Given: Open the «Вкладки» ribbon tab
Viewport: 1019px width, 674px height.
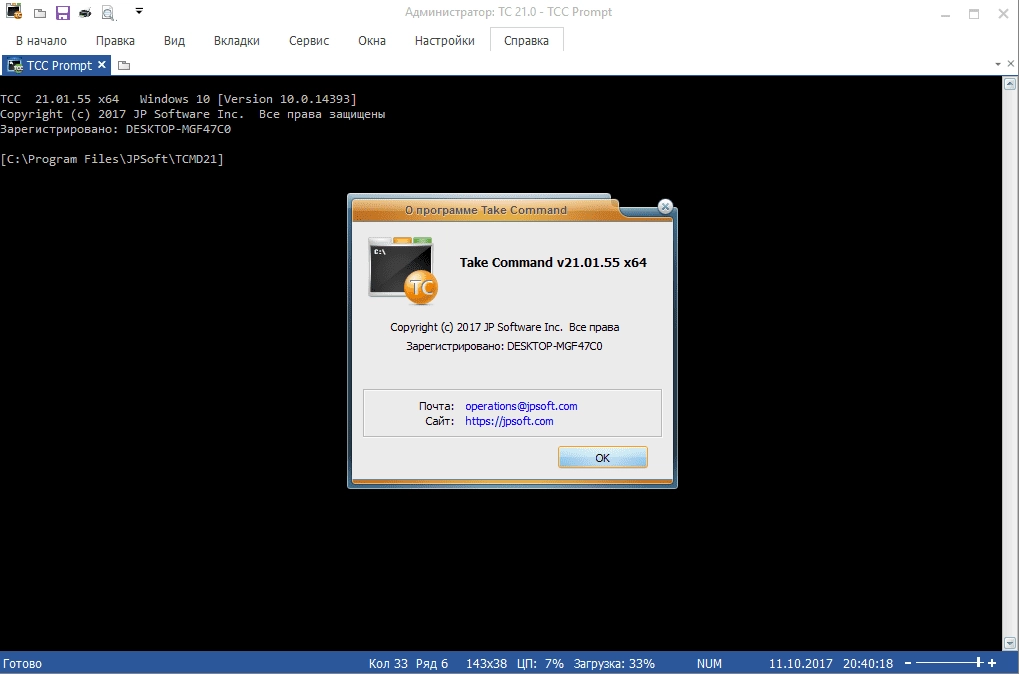Looking at the screenshot, I should coord(237,40).
